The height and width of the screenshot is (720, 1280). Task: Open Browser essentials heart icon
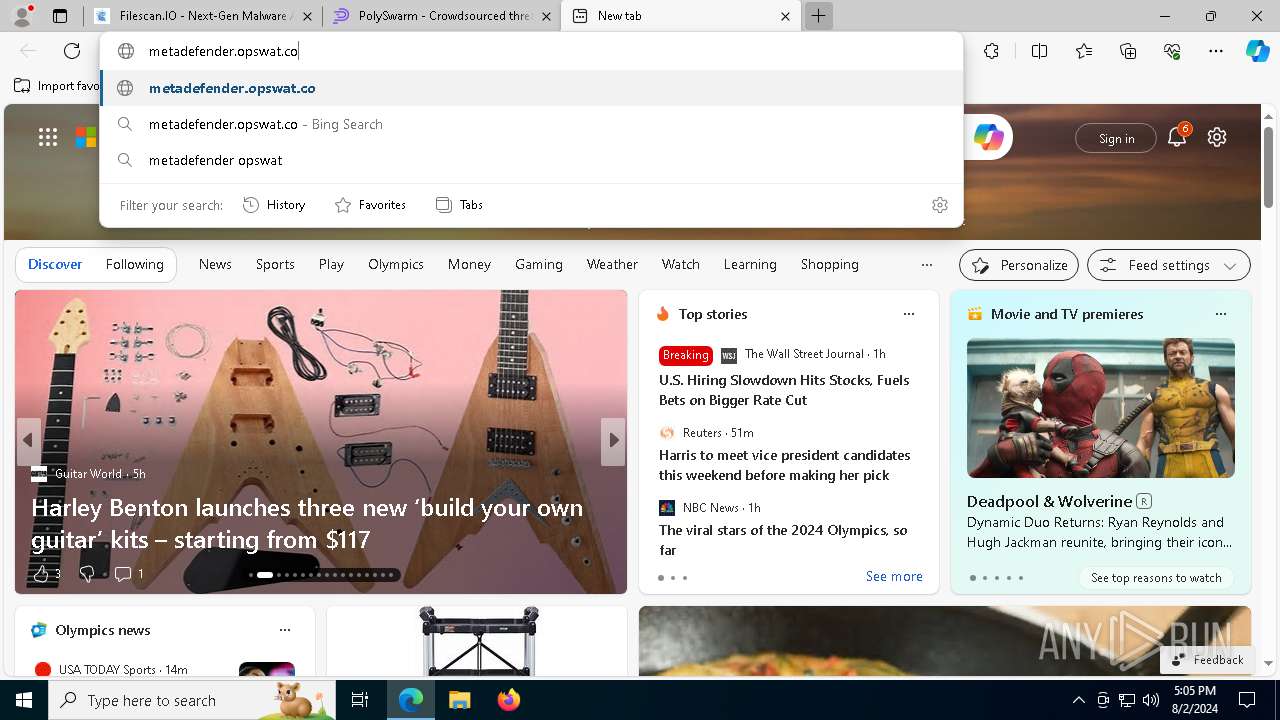pos(1172,51)
